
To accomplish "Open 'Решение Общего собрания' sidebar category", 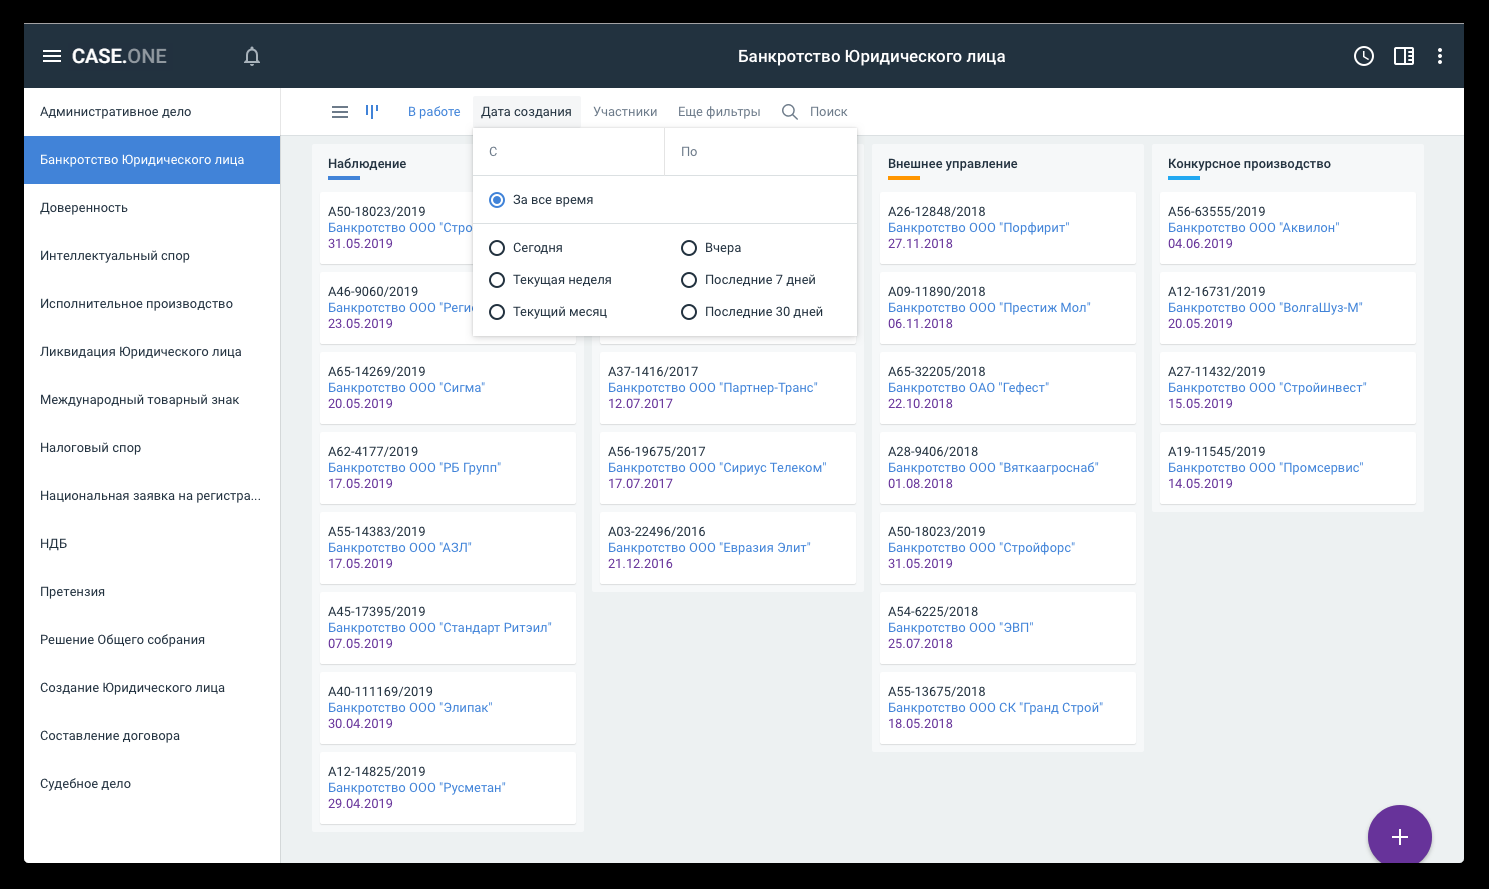I will click(152, 640).
